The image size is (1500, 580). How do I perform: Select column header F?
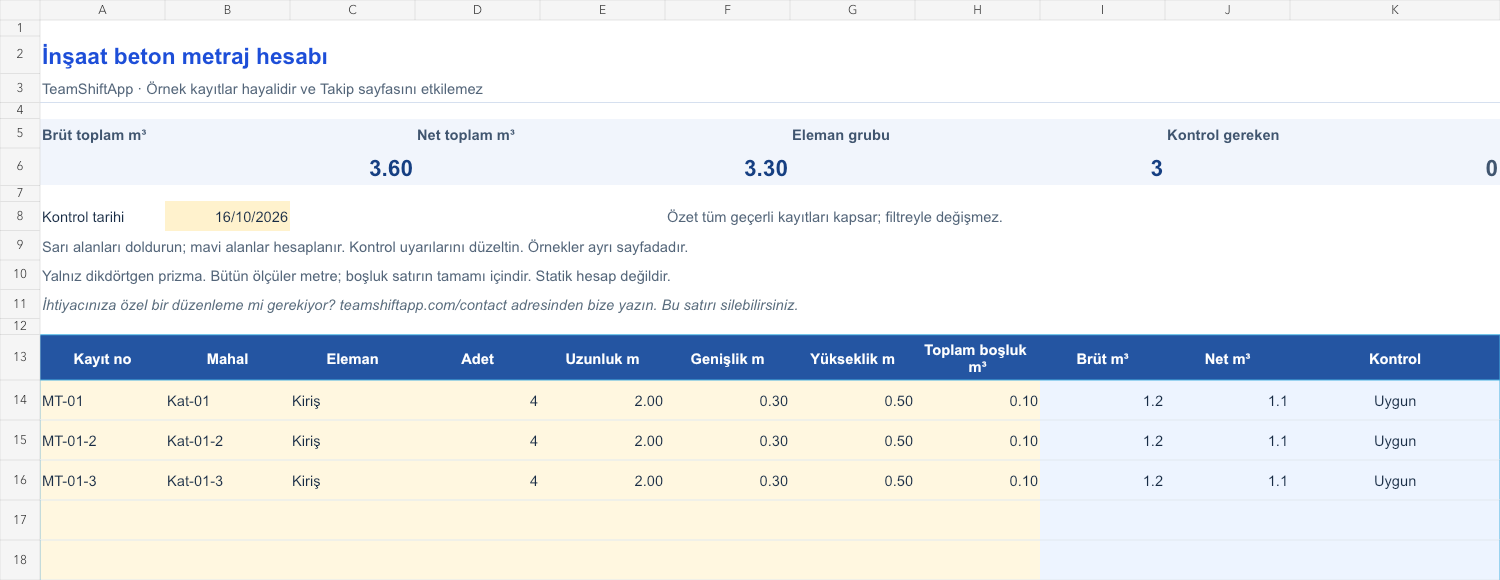point(727,10)
